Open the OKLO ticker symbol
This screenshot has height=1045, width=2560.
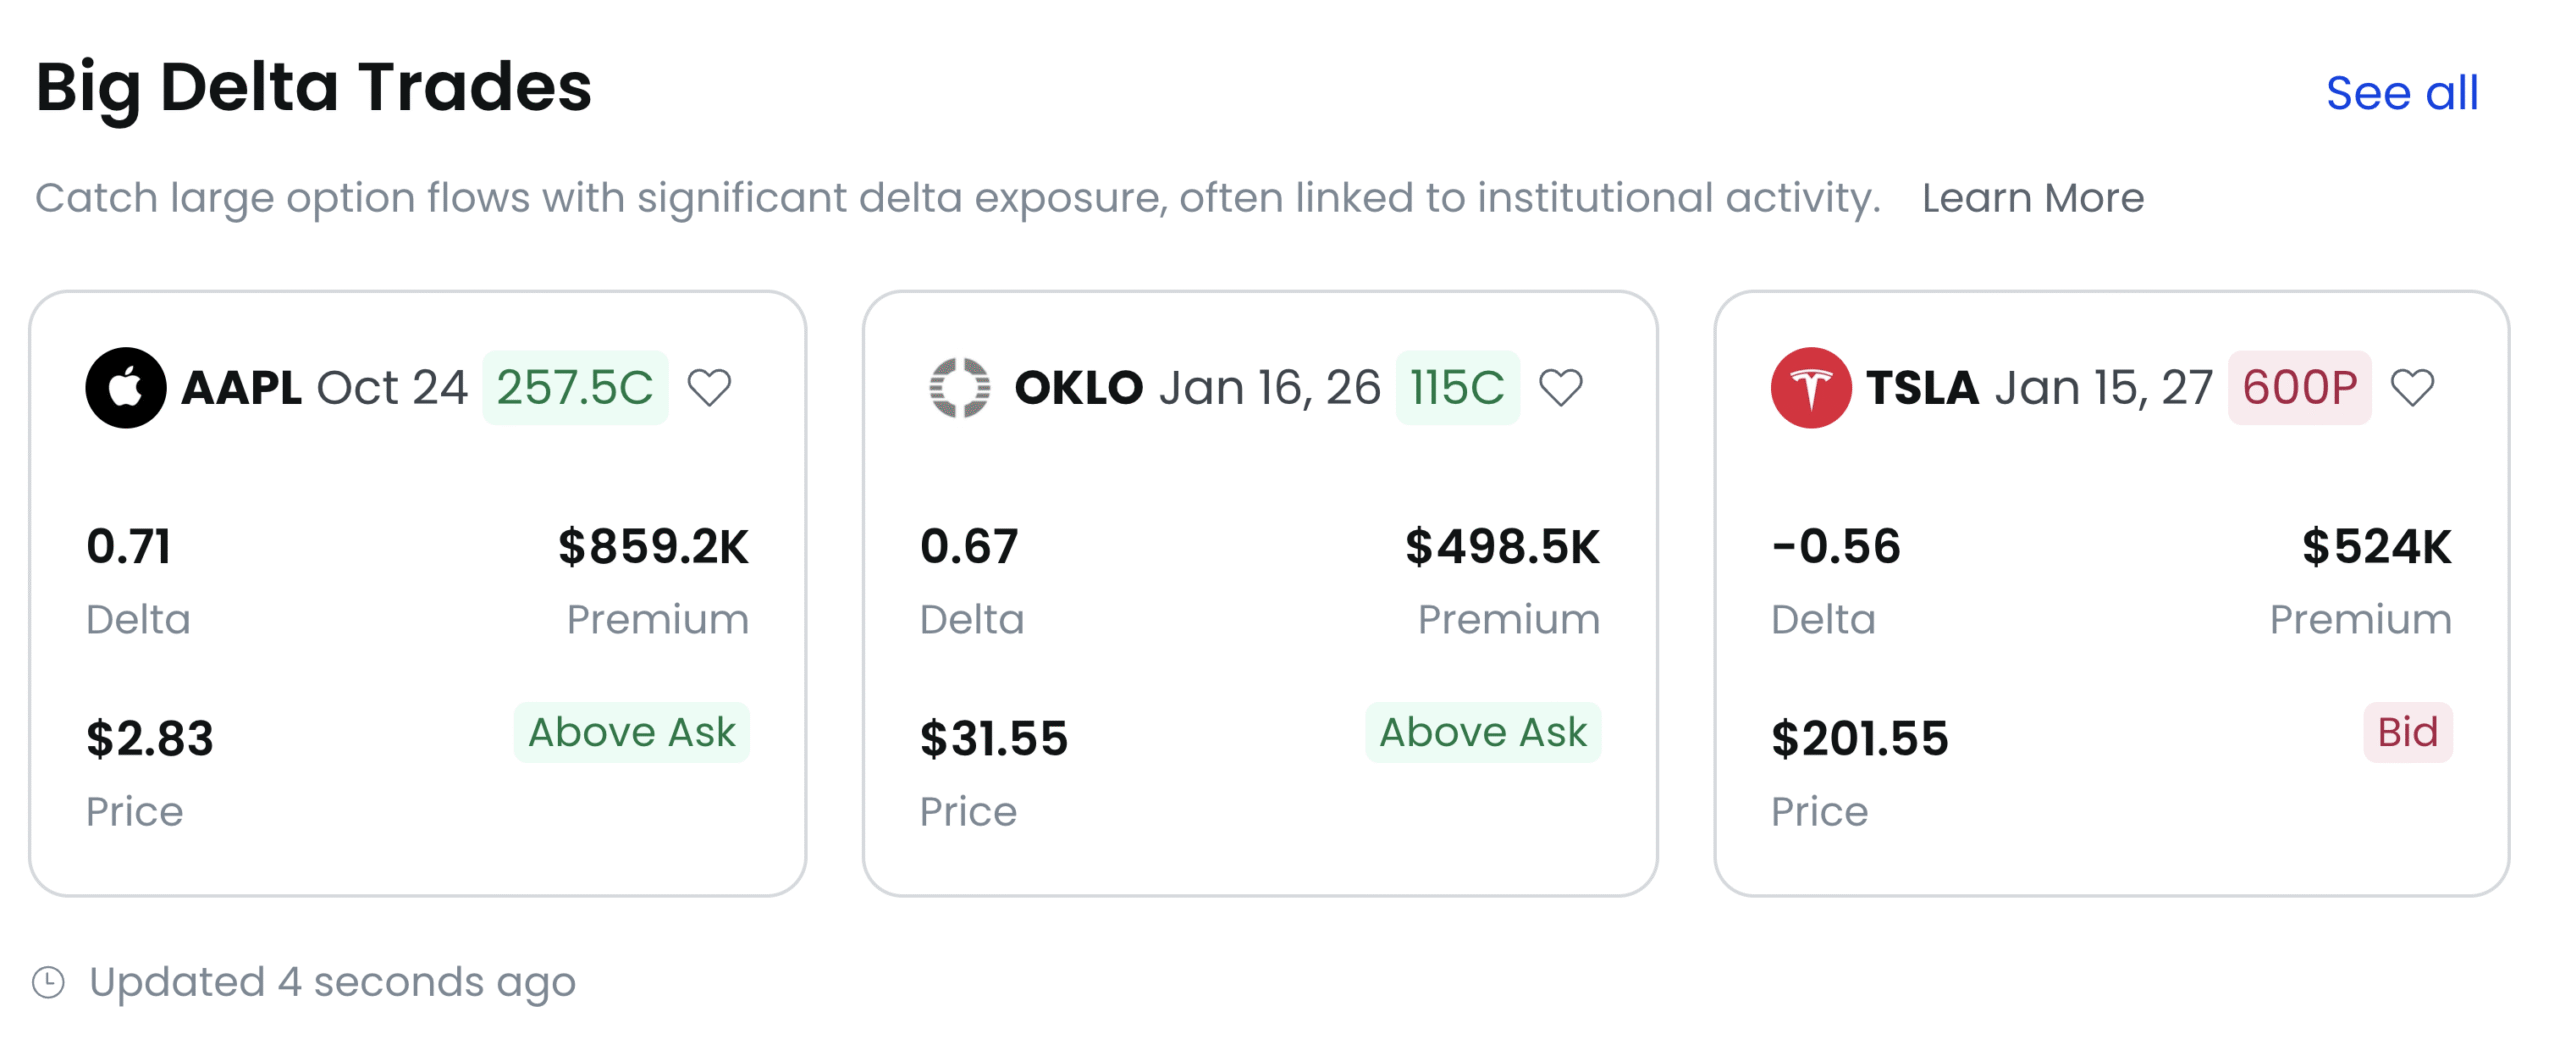pyautogui.click(x=1078, y=388)
